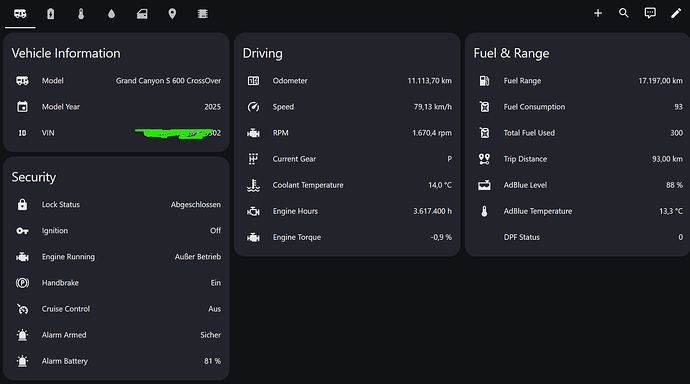Click the canister icon for Total Fuel Used

pos(484,133)
